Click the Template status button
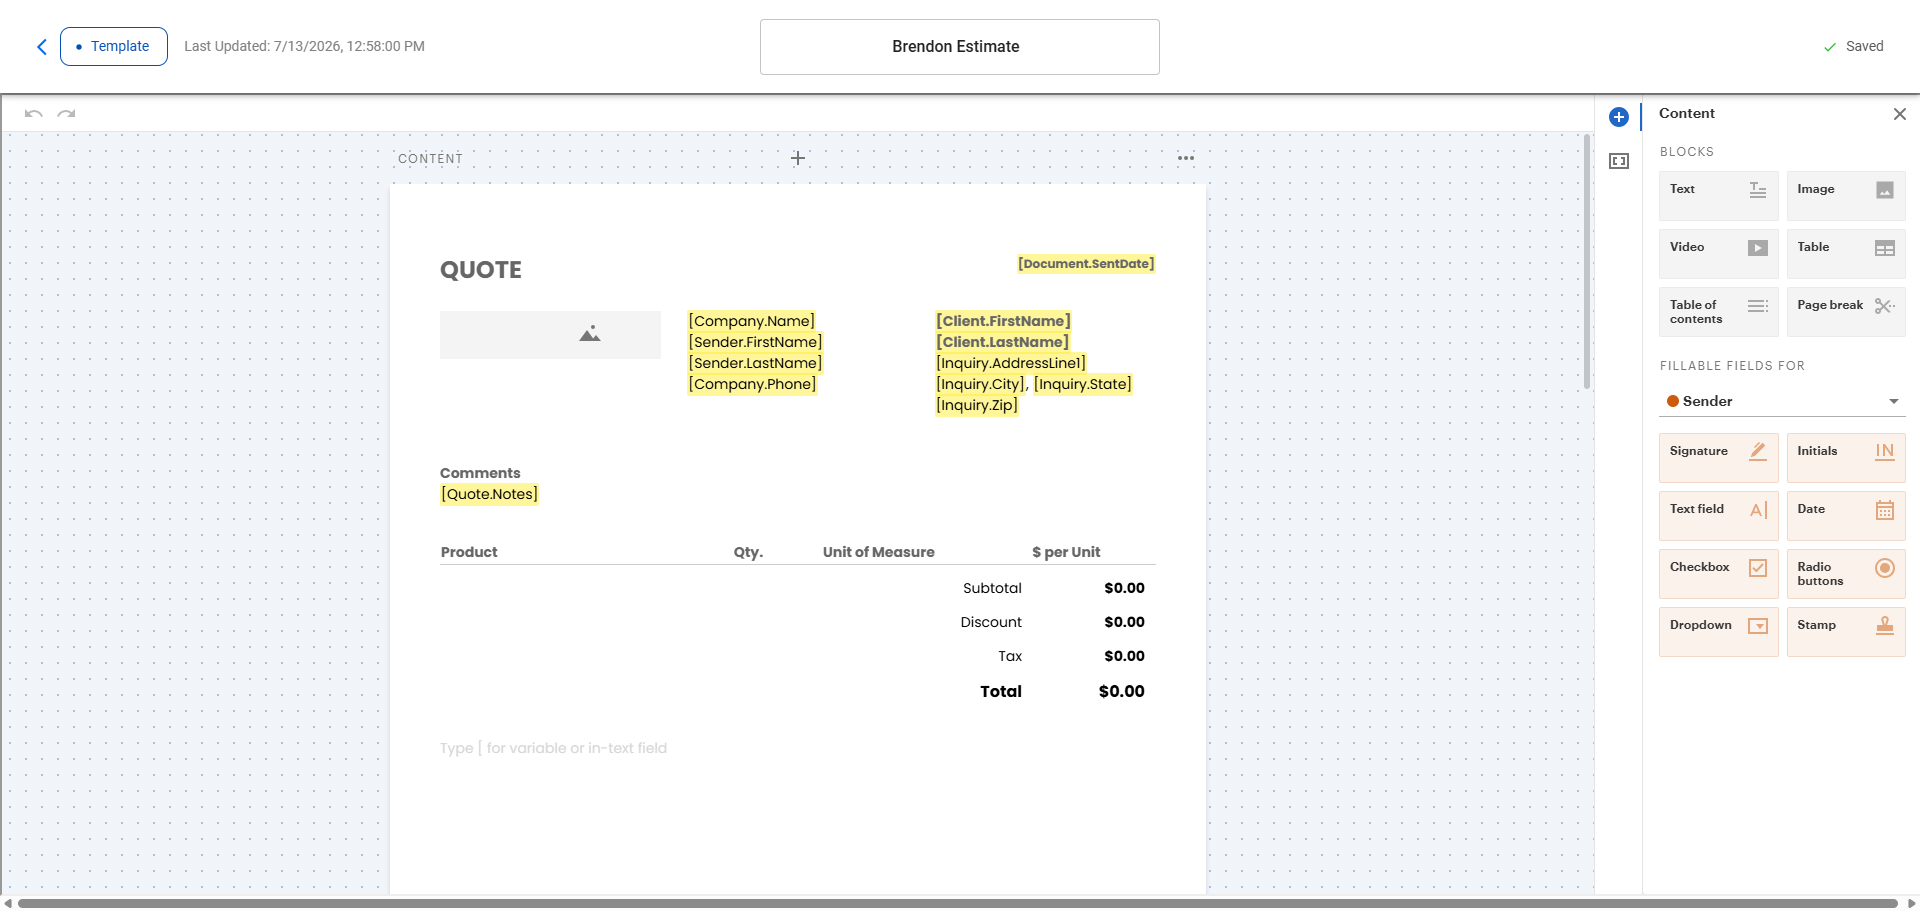The height and width of the screenshot is (911, 1920). click(x=114, y=47)
